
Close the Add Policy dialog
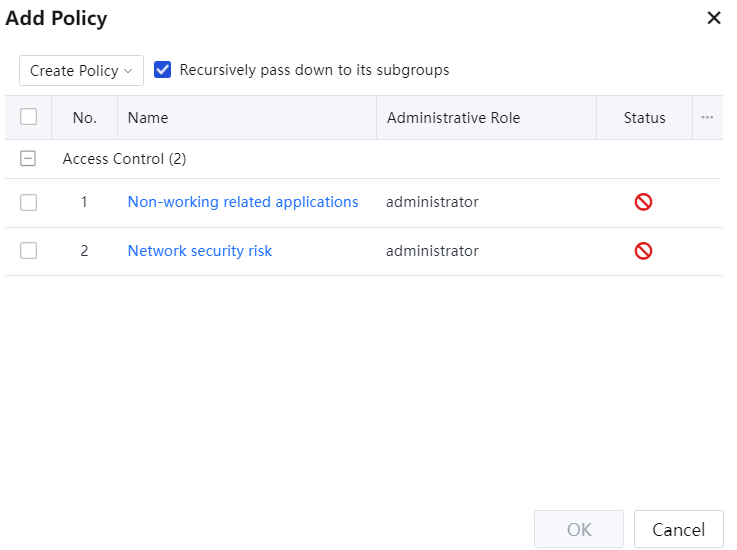pos(714,18)
